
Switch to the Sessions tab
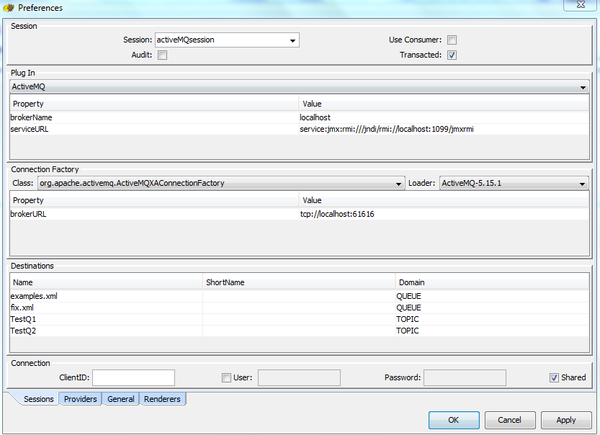click(38, 399)
